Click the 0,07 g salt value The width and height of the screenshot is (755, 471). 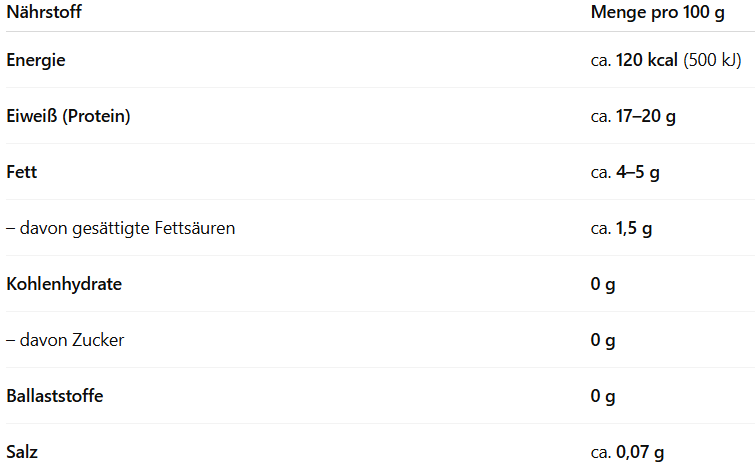(640, 452)
